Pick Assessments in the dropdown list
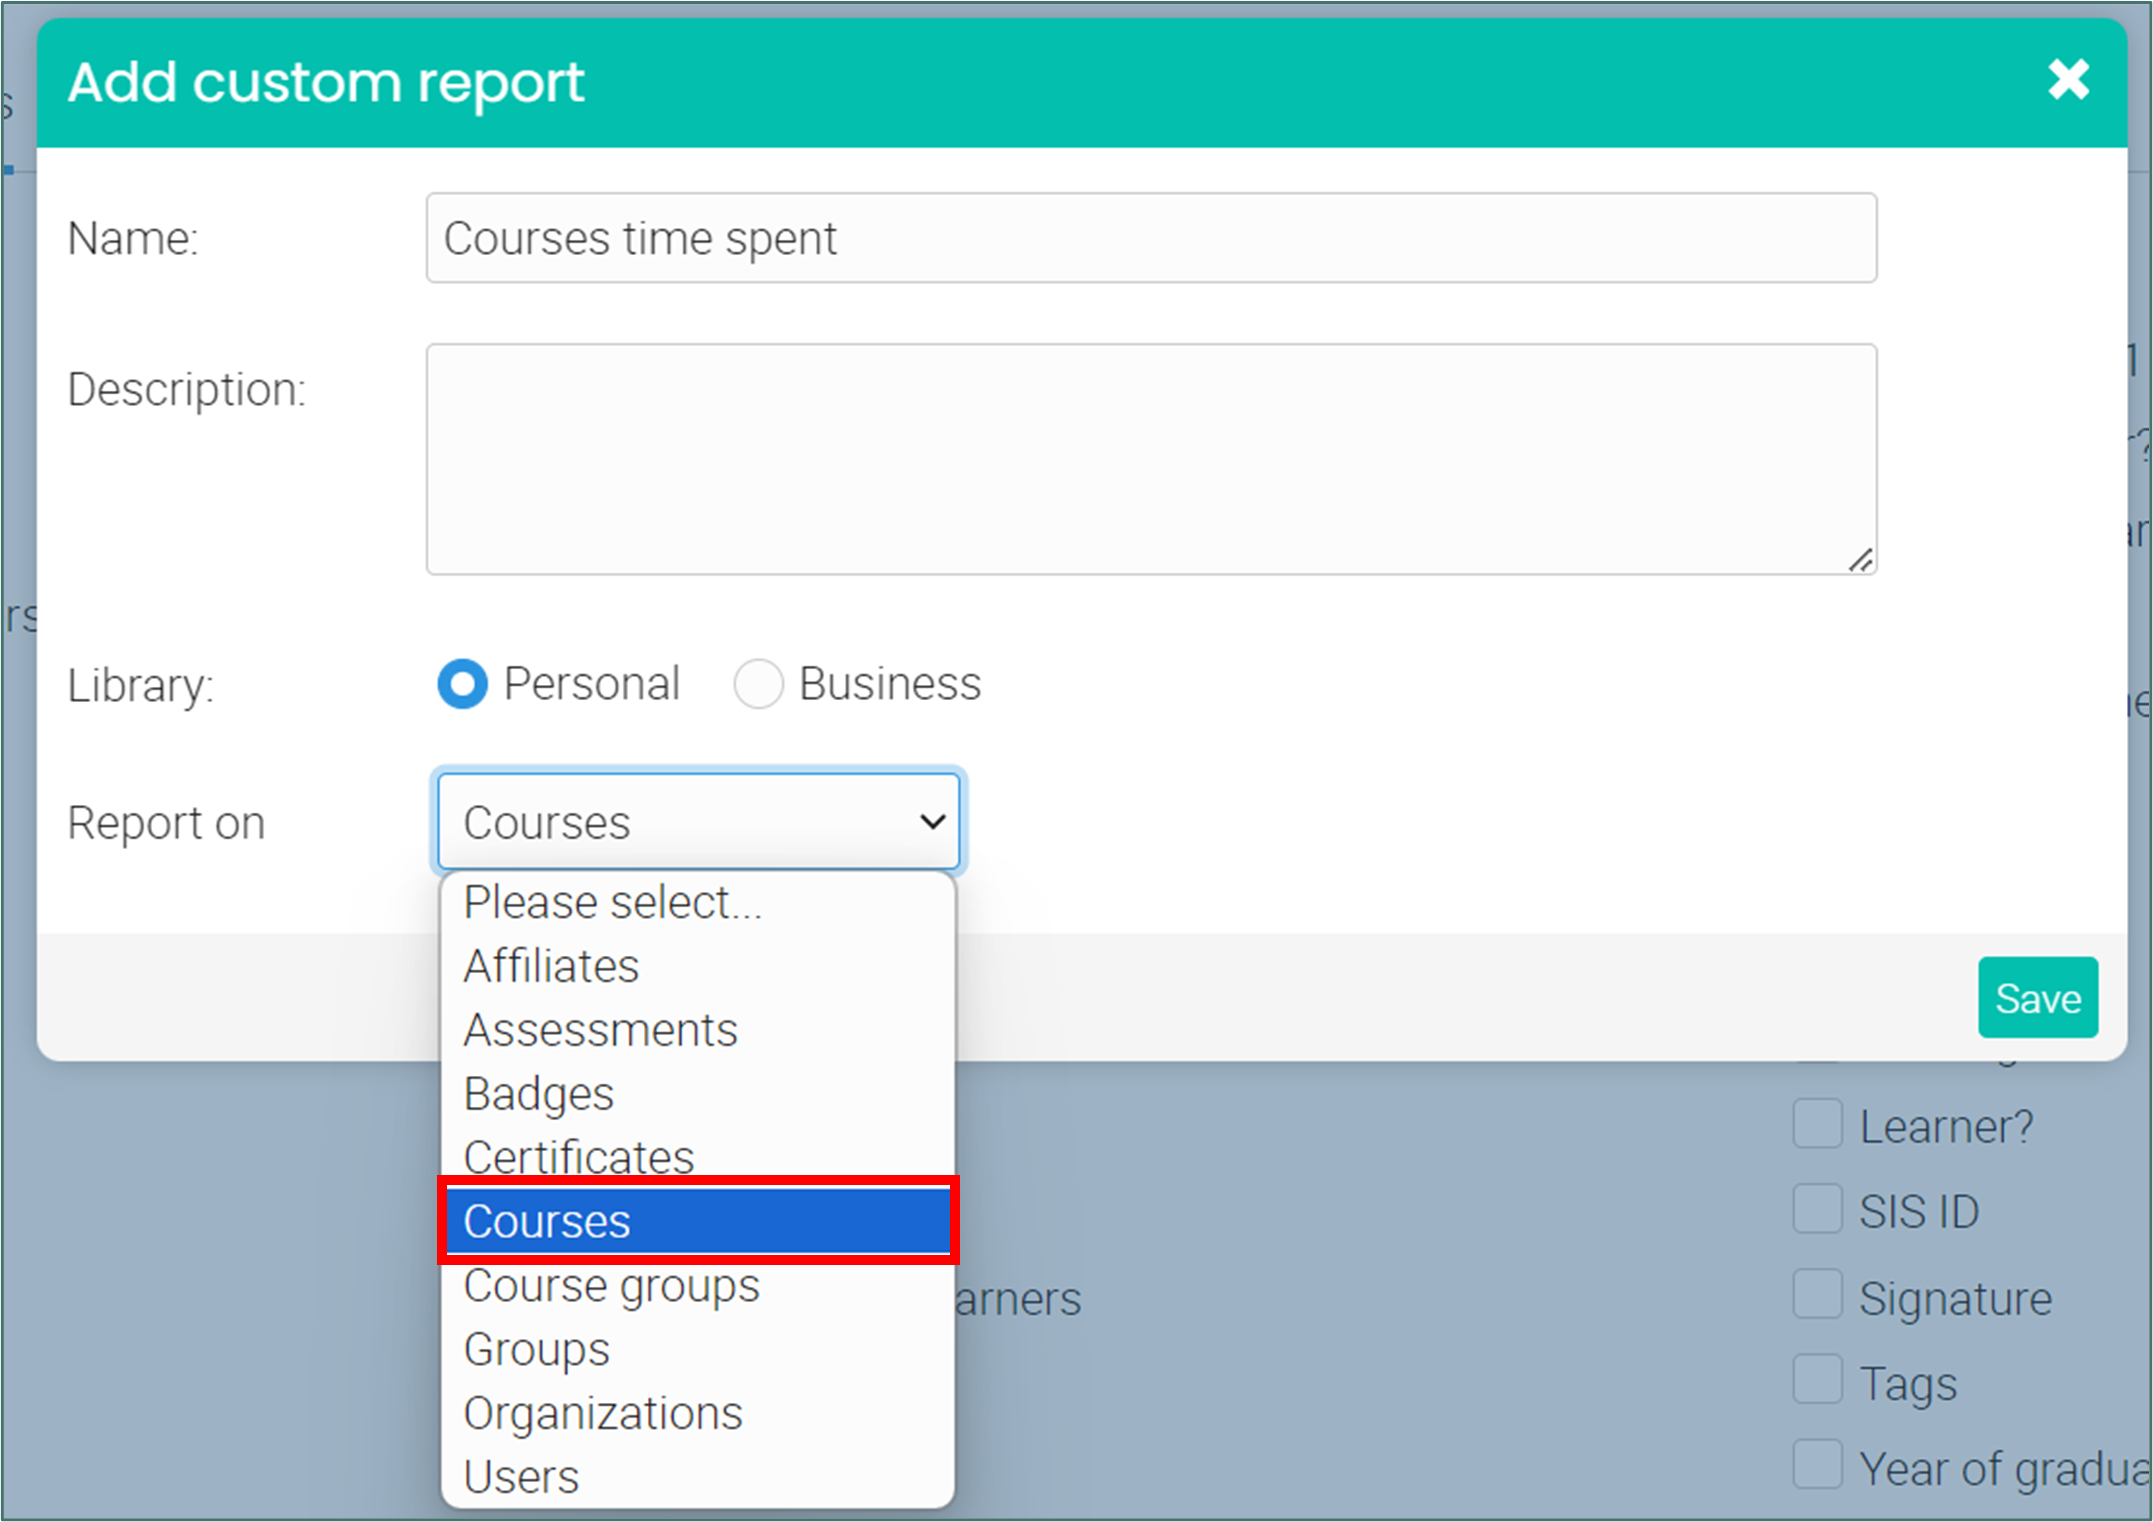The image size is (2153, 1522). point(600,1030)
